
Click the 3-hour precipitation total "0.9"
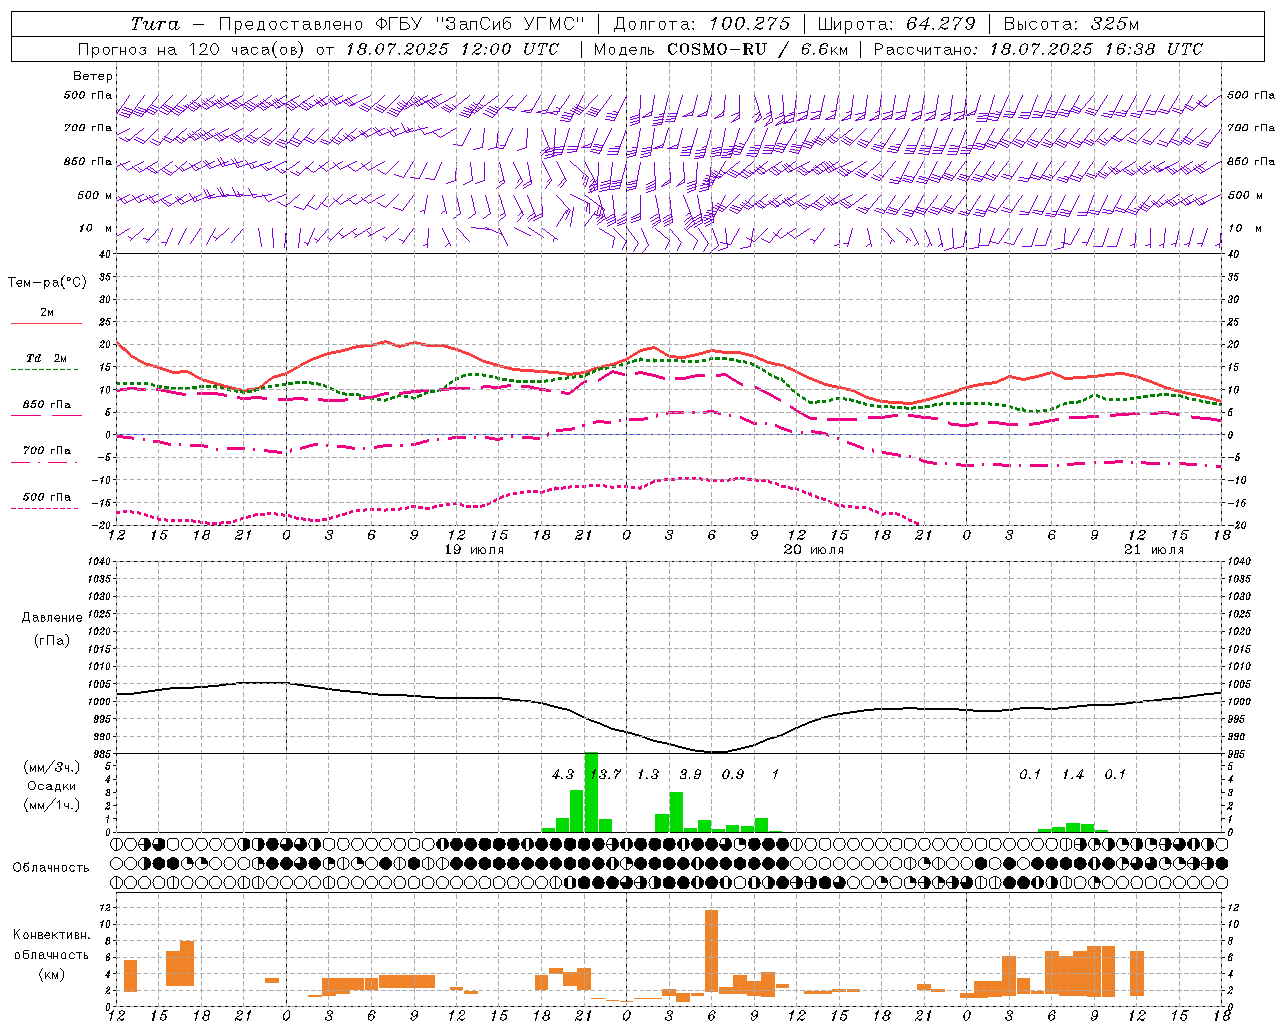(x=733, y=774)
